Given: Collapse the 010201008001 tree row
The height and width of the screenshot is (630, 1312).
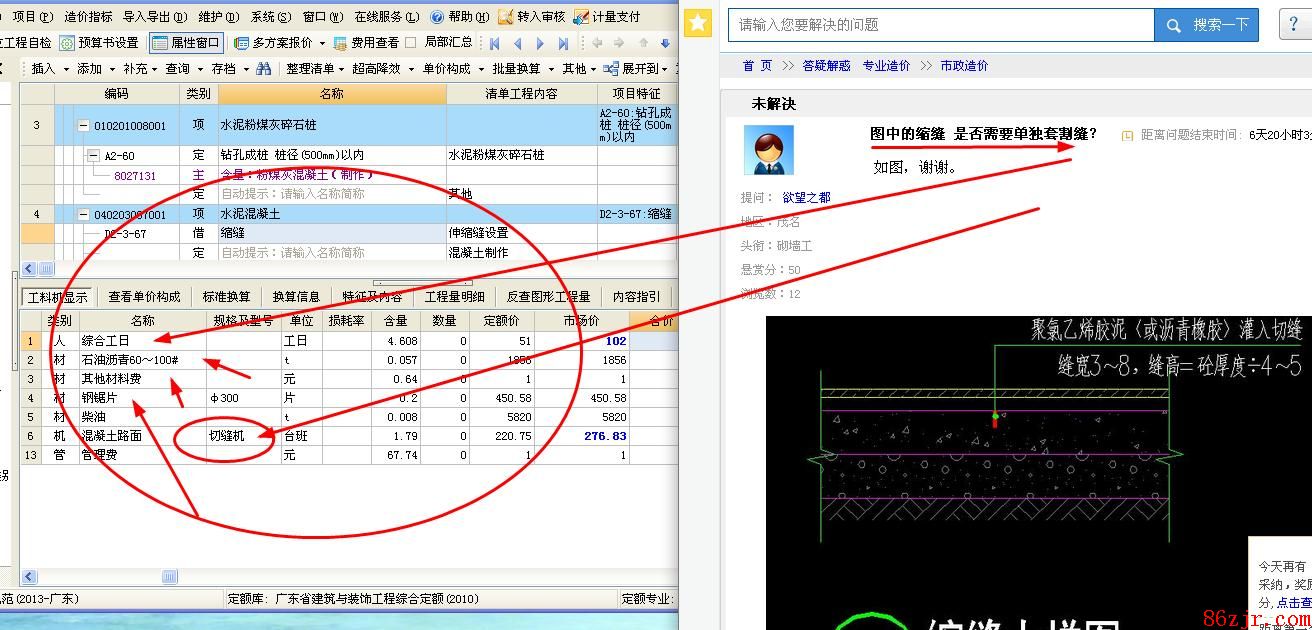Looking at the screenshot, I should tap(84, 126).
